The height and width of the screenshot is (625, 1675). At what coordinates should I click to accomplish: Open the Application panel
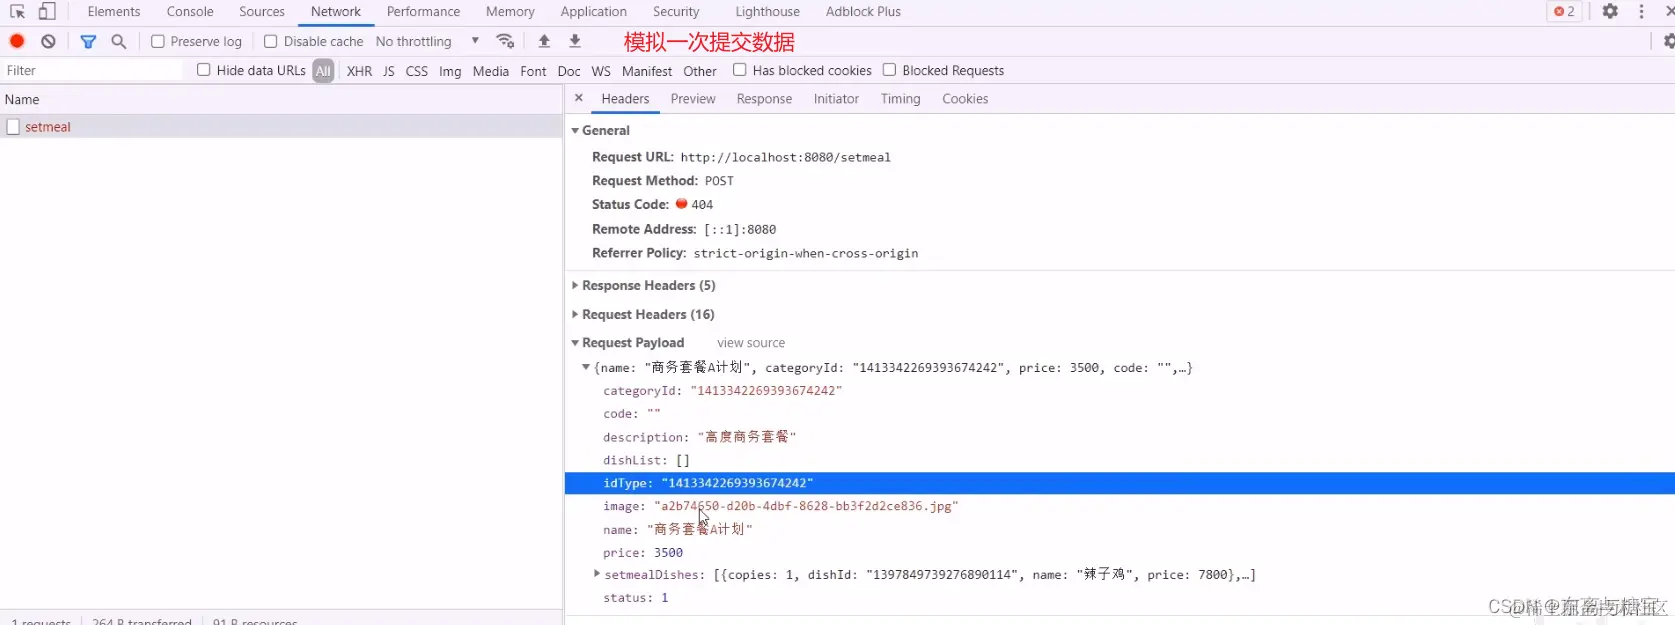pyautogui.click(x=594, y=12)
